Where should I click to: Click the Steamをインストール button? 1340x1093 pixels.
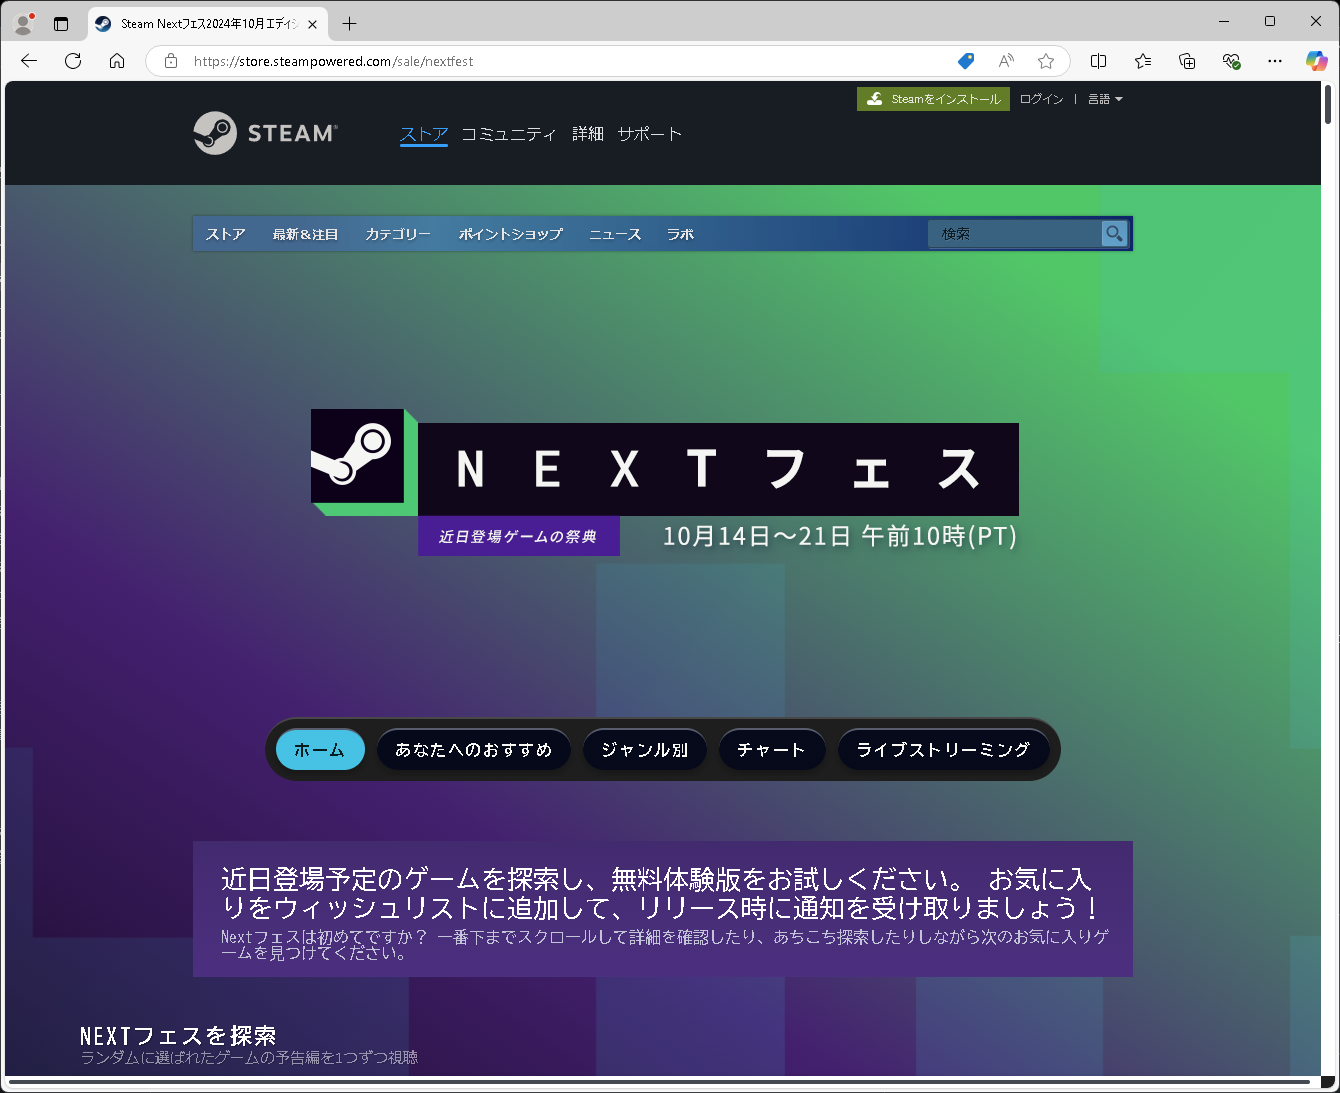pyautogui.click(x=932, y=98)
